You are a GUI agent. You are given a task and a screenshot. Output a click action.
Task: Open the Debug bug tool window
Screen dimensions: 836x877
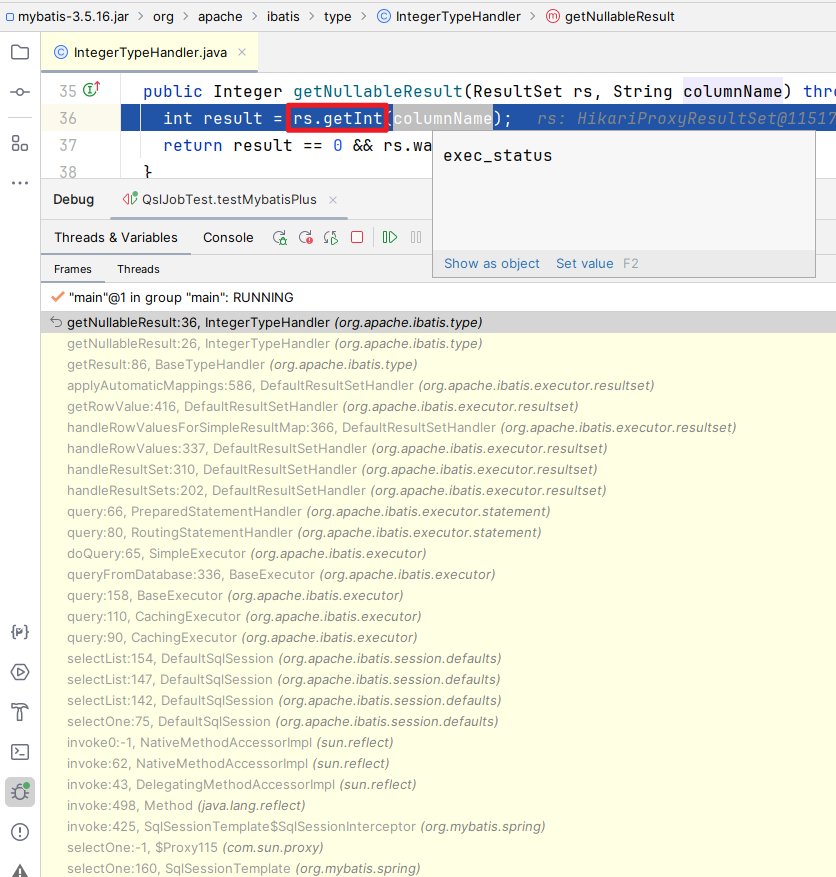[x=20, y=792]
